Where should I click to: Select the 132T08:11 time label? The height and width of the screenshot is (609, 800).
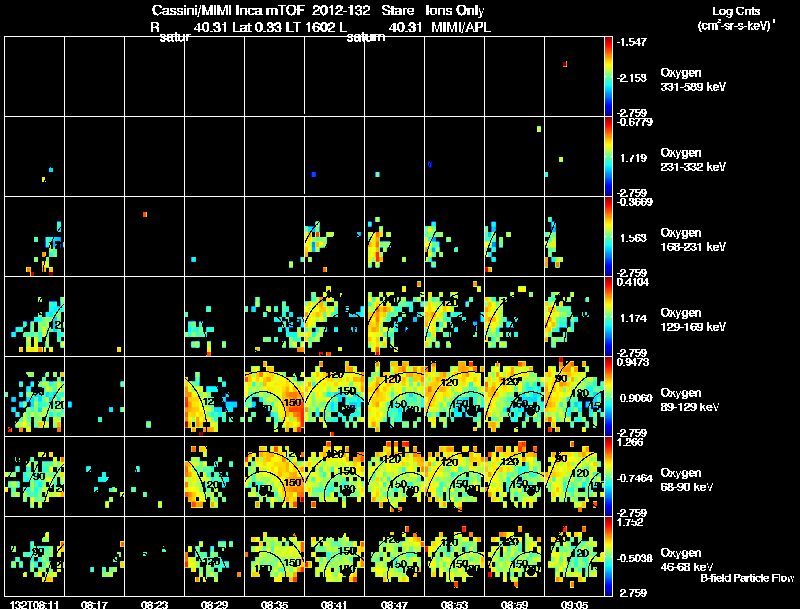point(34,604)
